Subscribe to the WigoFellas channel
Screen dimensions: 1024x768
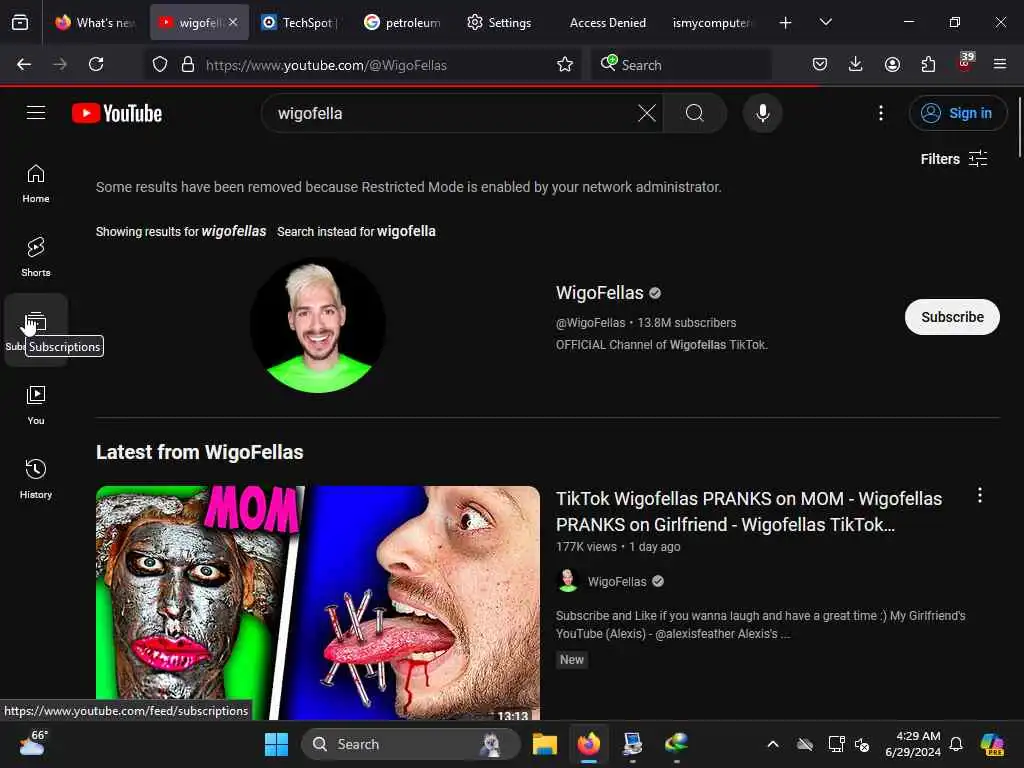click(x=952, y=317)
